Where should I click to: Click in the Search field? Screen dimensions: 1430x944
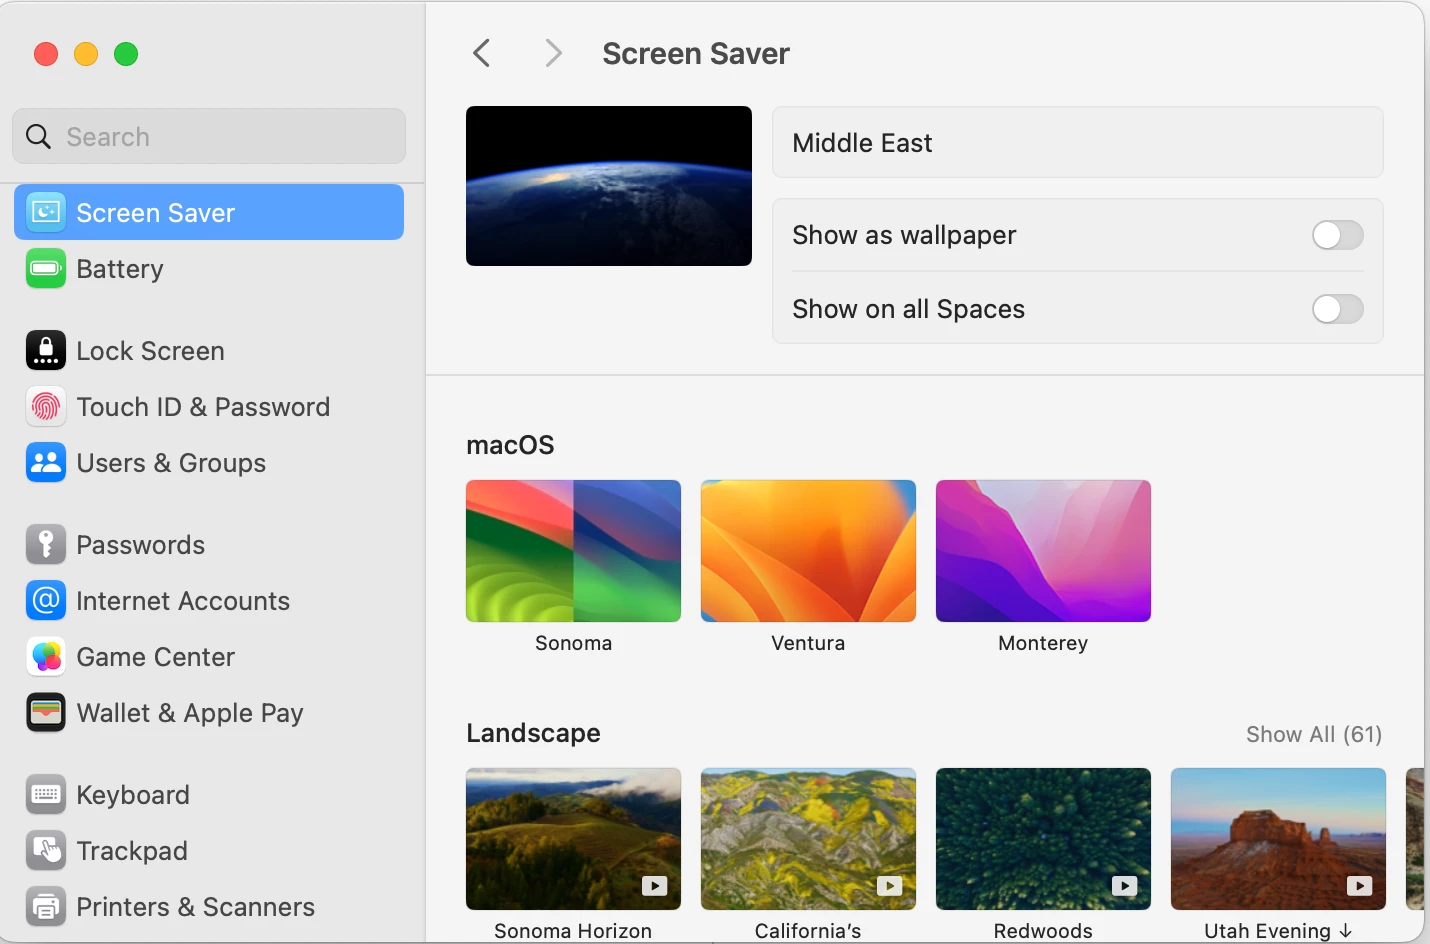(x=209, y=136)
